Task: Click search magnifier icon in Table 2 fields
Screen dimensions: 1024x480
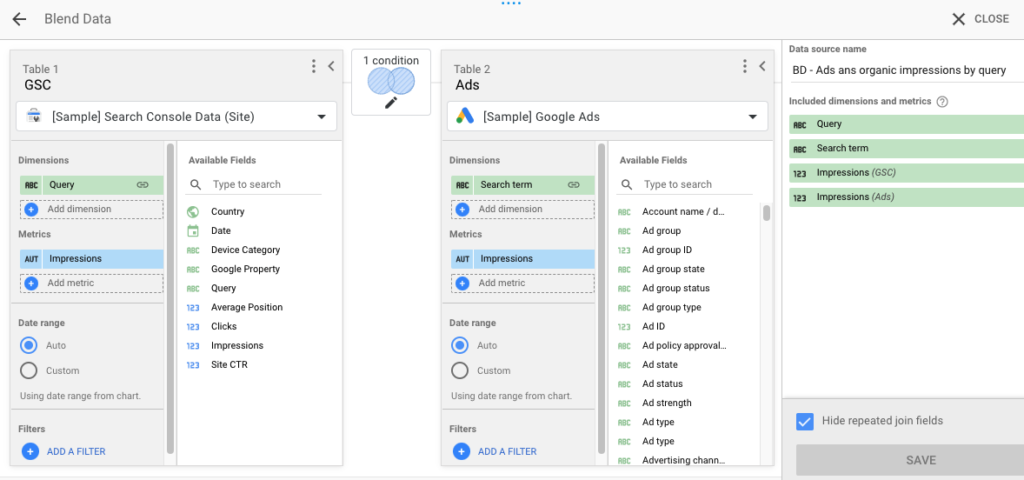Action: [626, 185]
